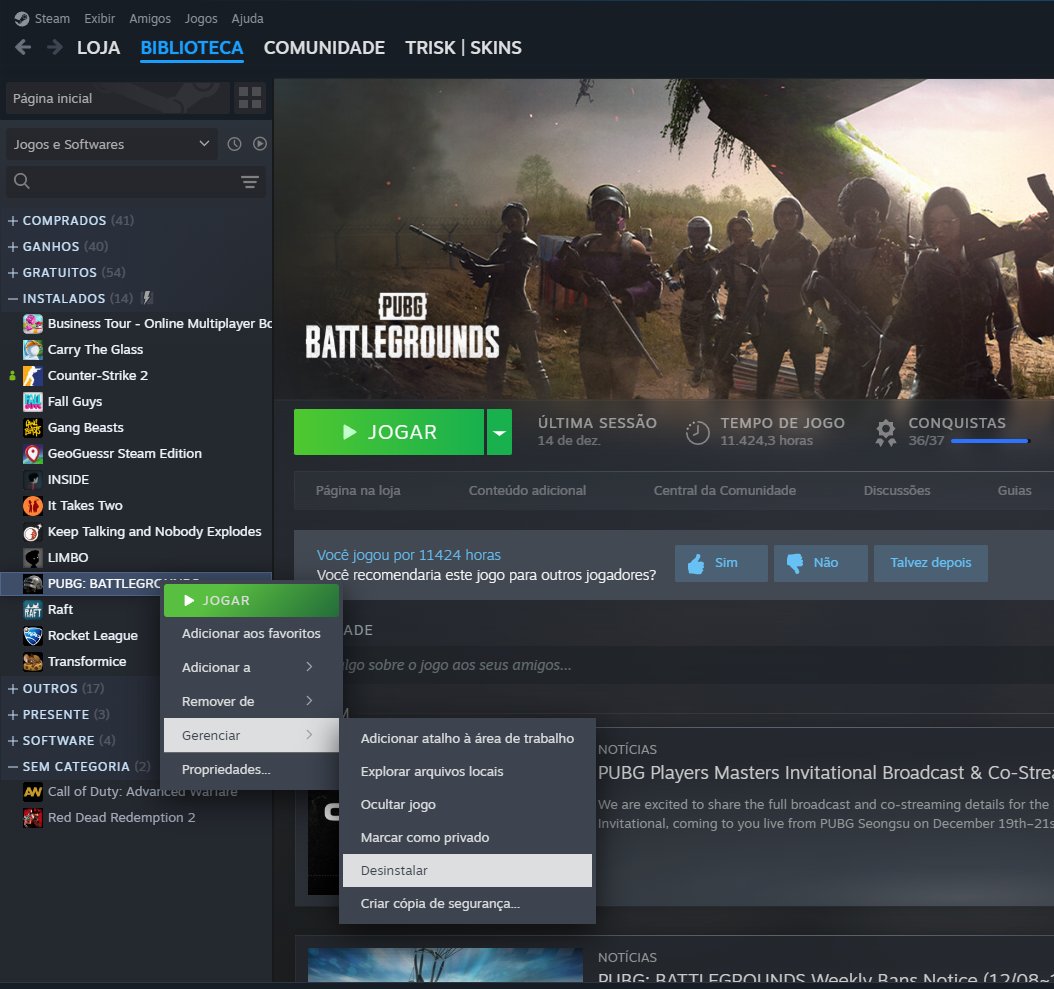Open Central da Comunidade link
Image resolution: width=1054 pixels, height=989 pixels.
[725, 491]
